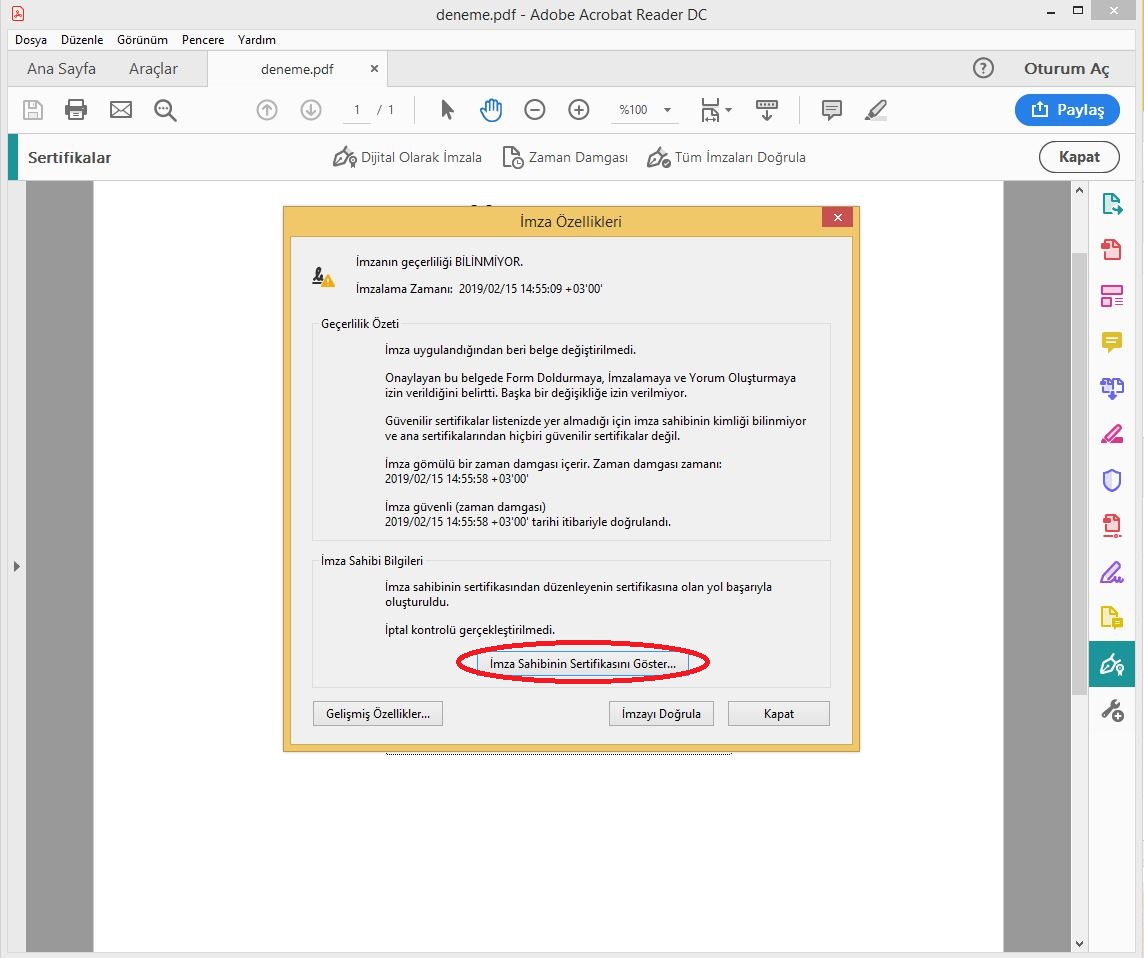Open the Görünüm menu

click(x=142, y=40)
